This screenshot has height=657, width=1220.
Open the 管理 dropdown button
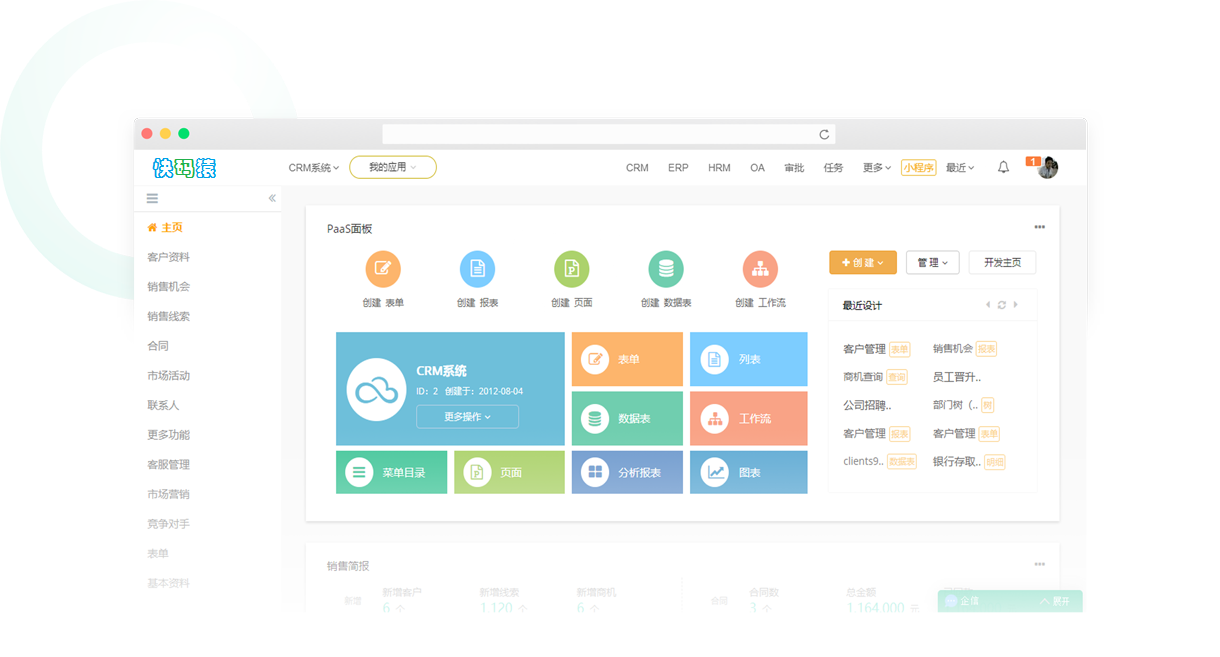(932, 262)
